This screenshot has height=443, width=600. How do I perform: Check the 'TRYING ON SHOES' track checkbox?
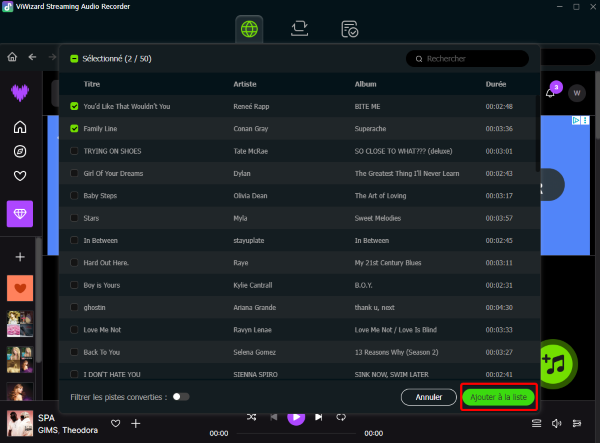[74, 151]
